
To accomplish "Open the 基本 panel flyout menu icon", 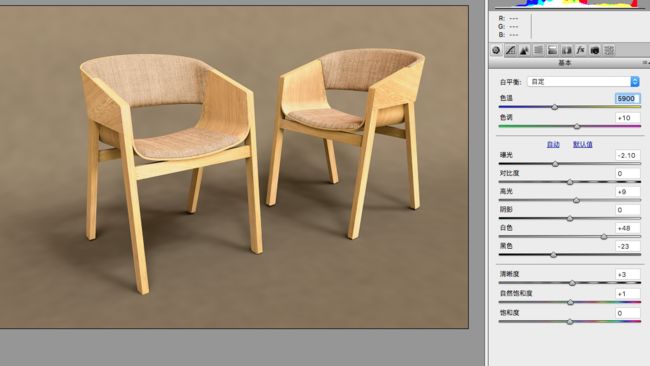I will point(645,63).
